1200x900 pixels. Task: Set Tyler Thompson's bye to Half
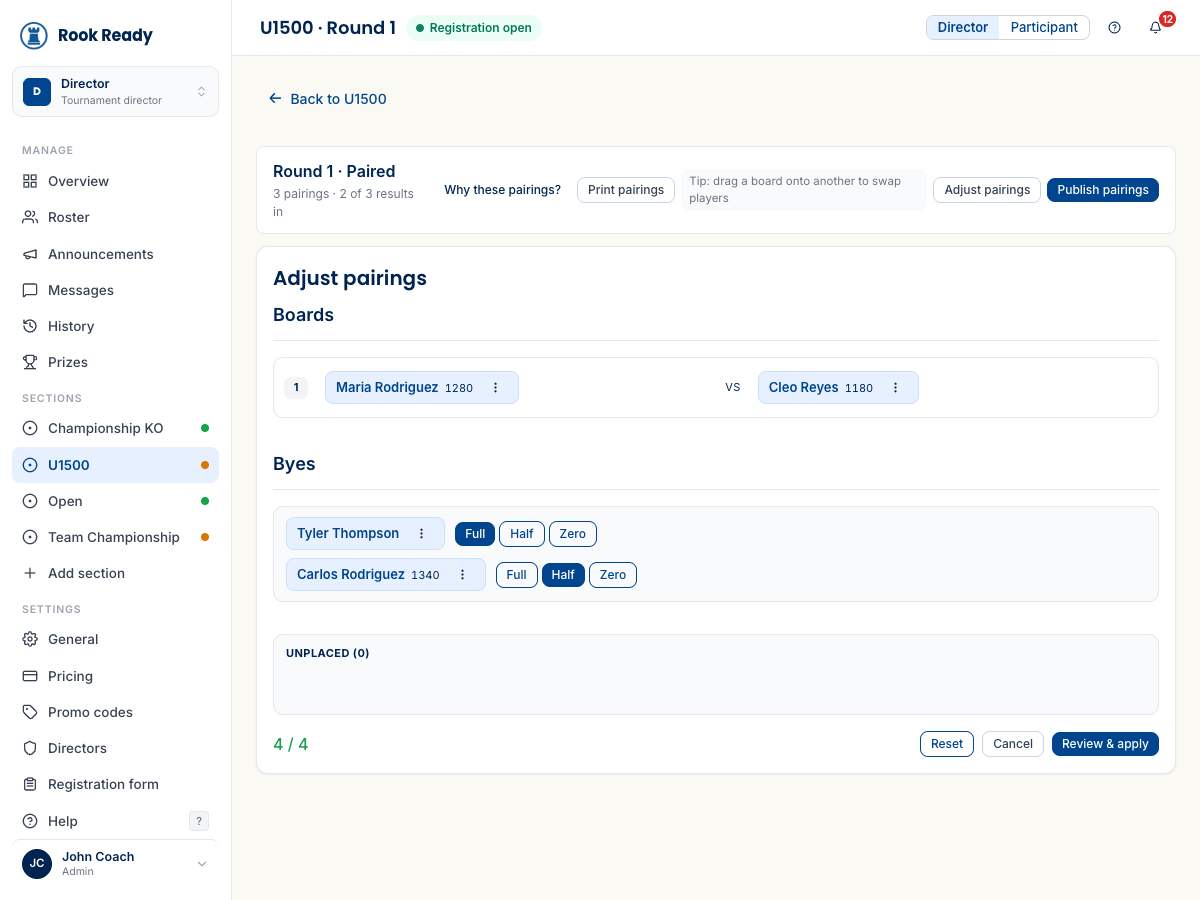pyautogui.click(x=522, y=534)
